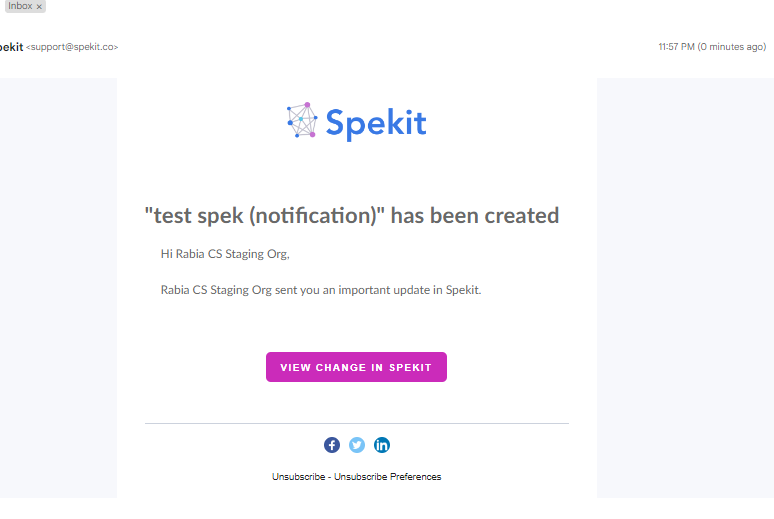Image resolution: width=774 pixels, height=519 pixels.
Task: Open the Twitter bird icon
Action: (357, 445)
